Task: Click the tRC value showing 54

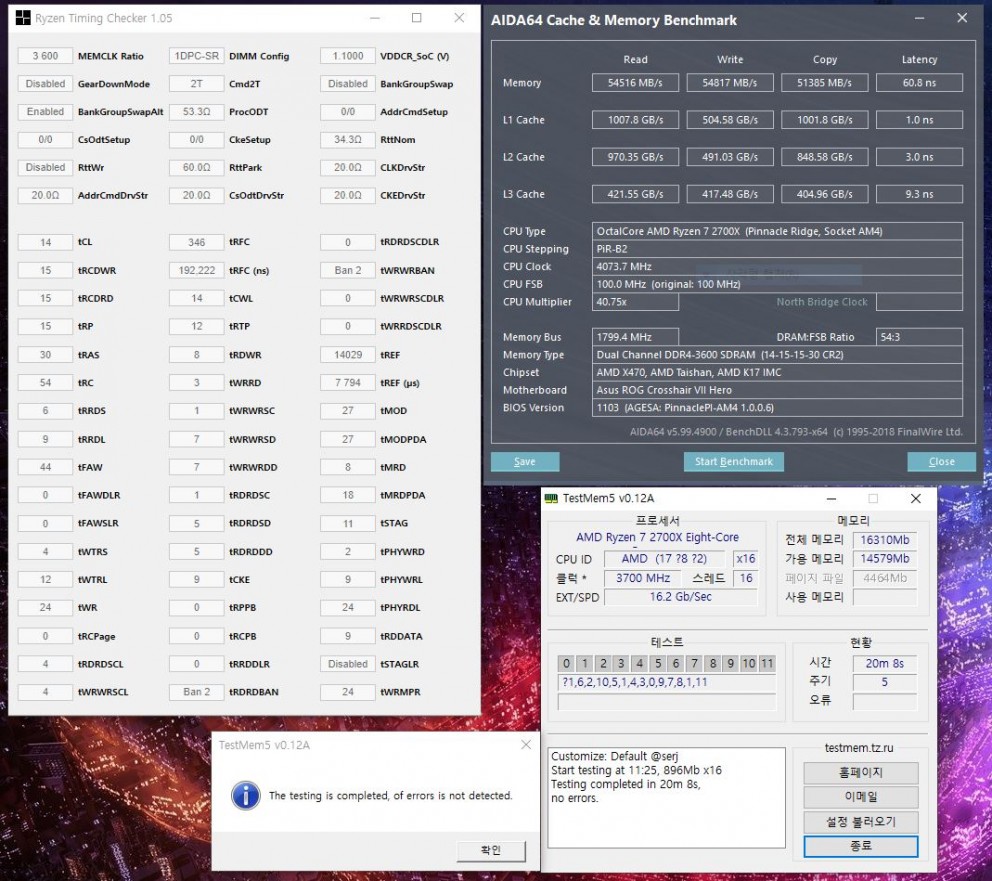Action: point(45,383)
